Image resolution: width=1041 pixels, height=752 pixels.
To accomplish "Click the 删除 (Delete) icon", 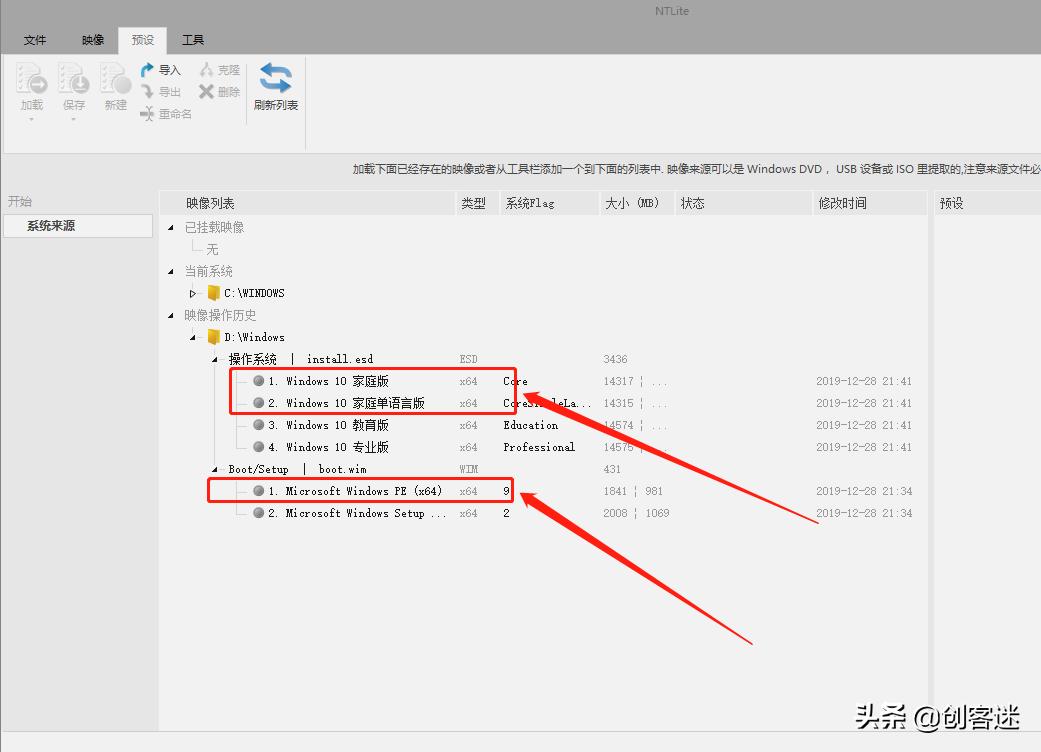I will click(219, 91).
